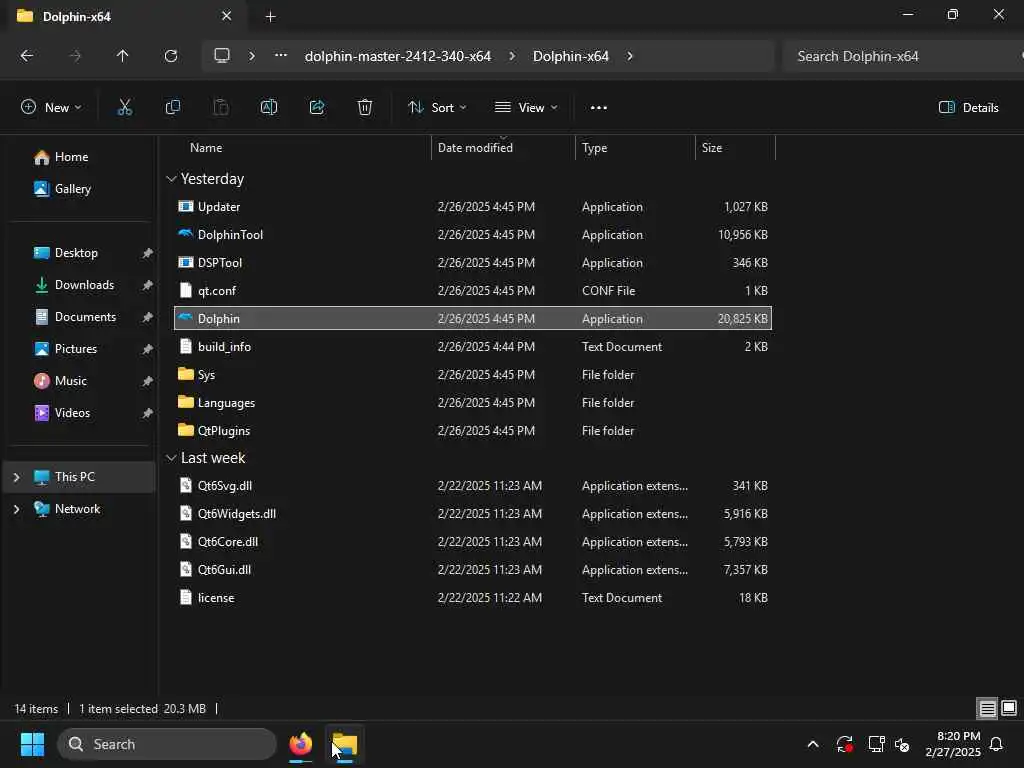The width and height of the screenshot is (1024, 768).
Task: Expand This PC in navigation pane
Action: click(16, 477)
